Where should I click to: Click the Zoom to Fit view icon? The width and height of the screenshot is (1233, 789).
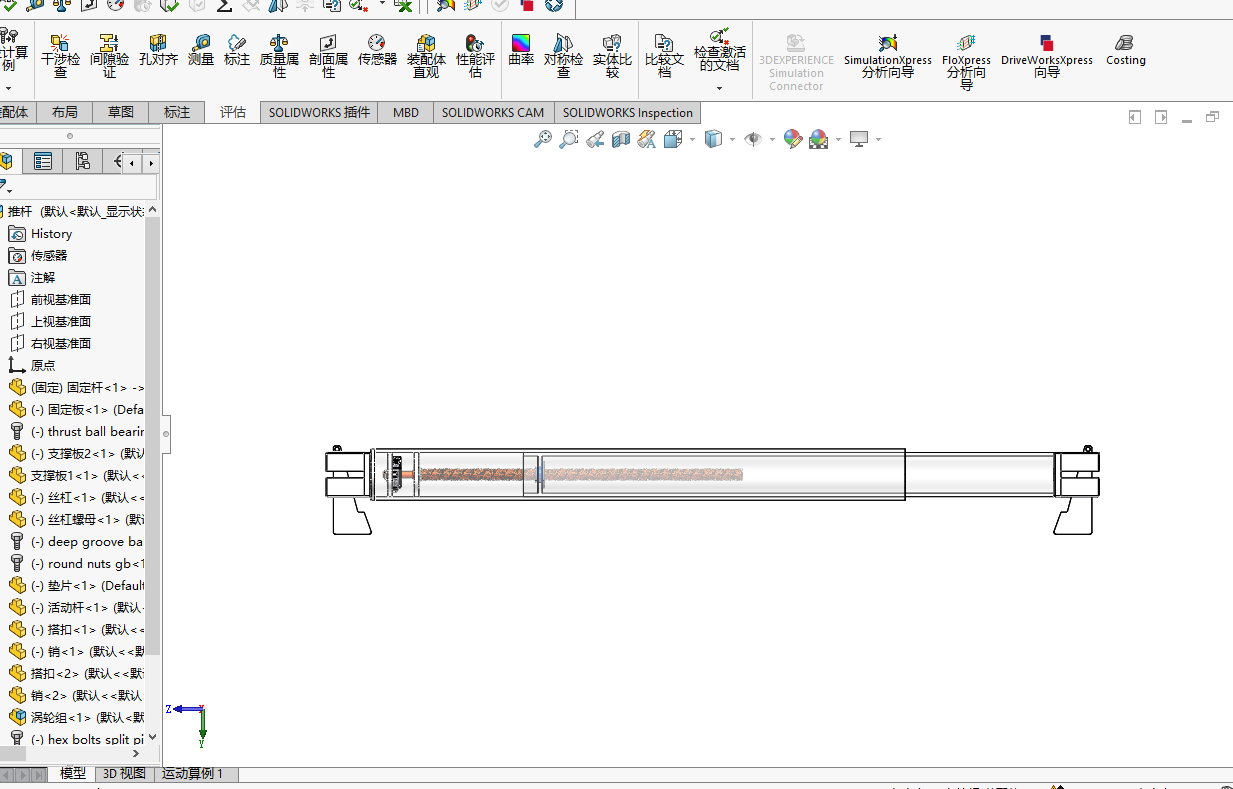[543, 139]
